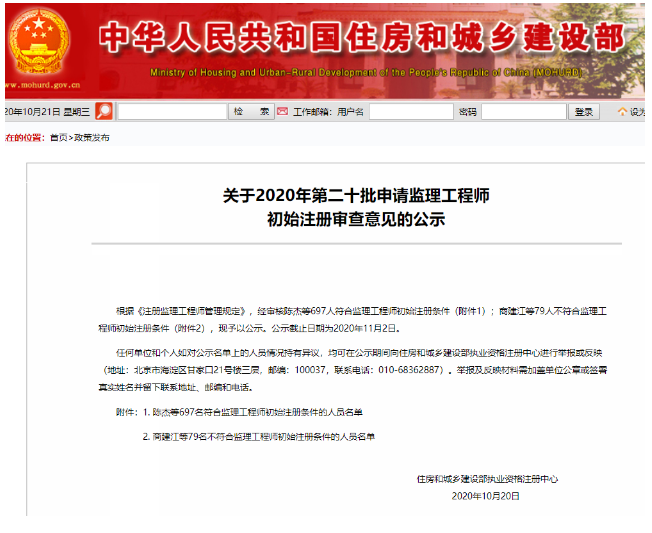Click the red work mailbox envelope icon

(x=283, y=111)
